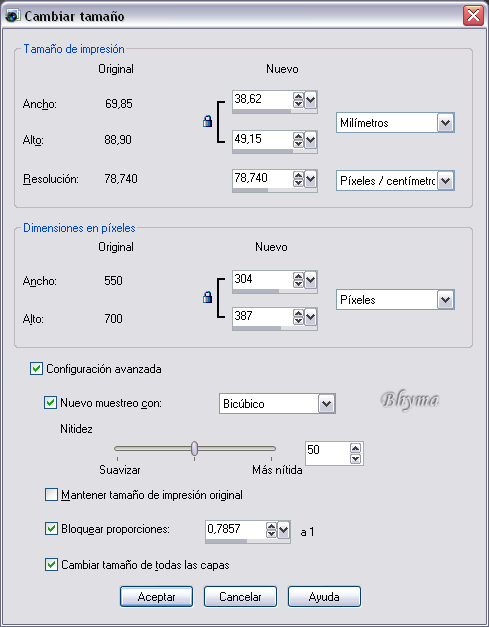
Task: Click the print size aspect lock icon
Action: pos(207,121)
